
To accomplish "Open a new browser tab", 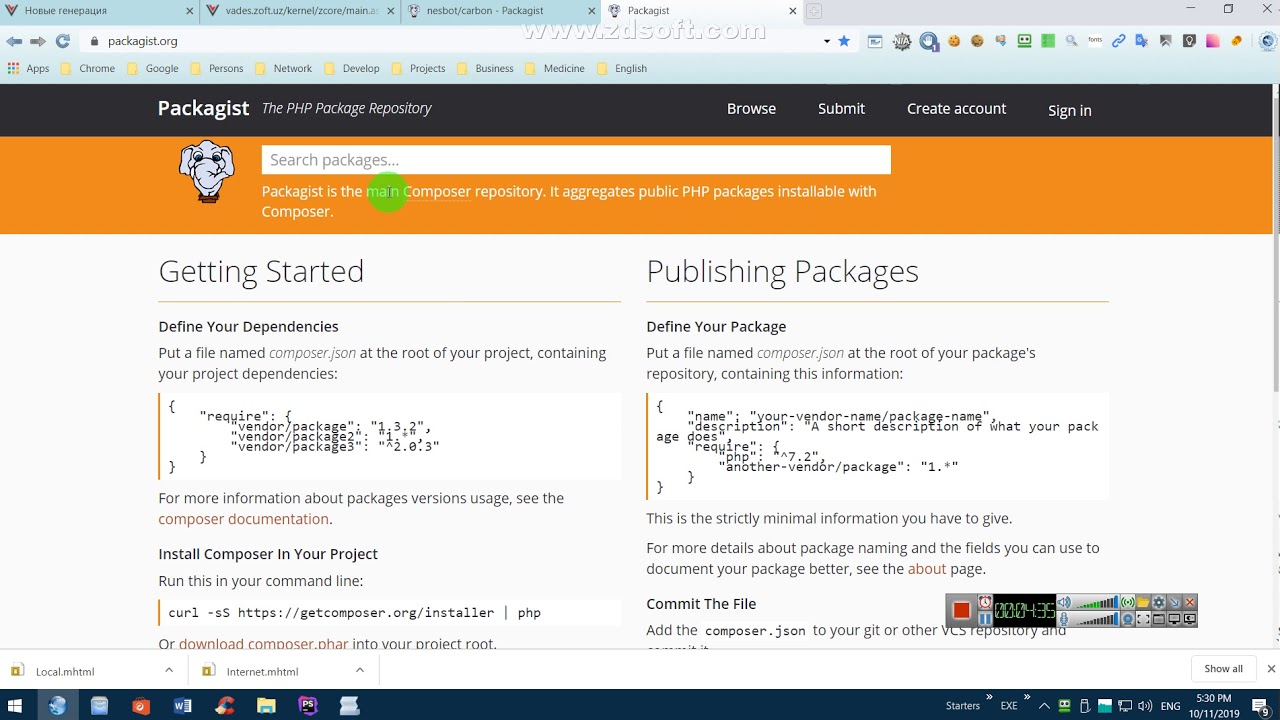I will [814, 11].
